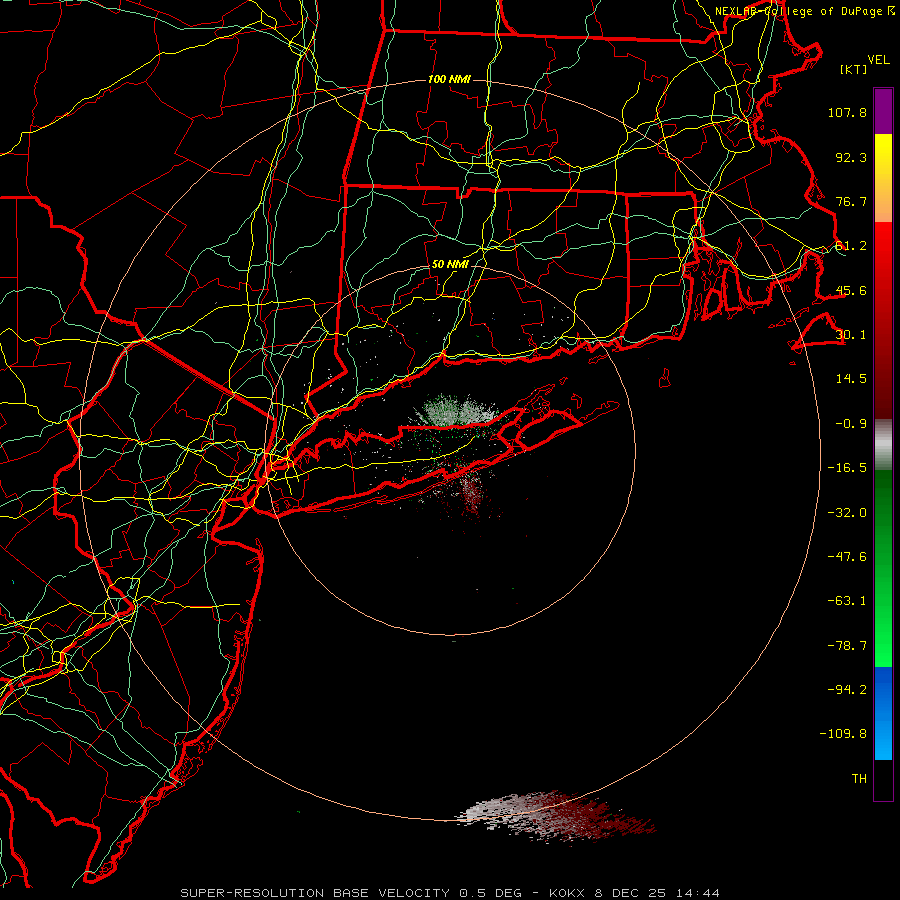900x900 pixels.
Task: Click the 45.6 velocity scale value
Action: (x=851, y=290)
